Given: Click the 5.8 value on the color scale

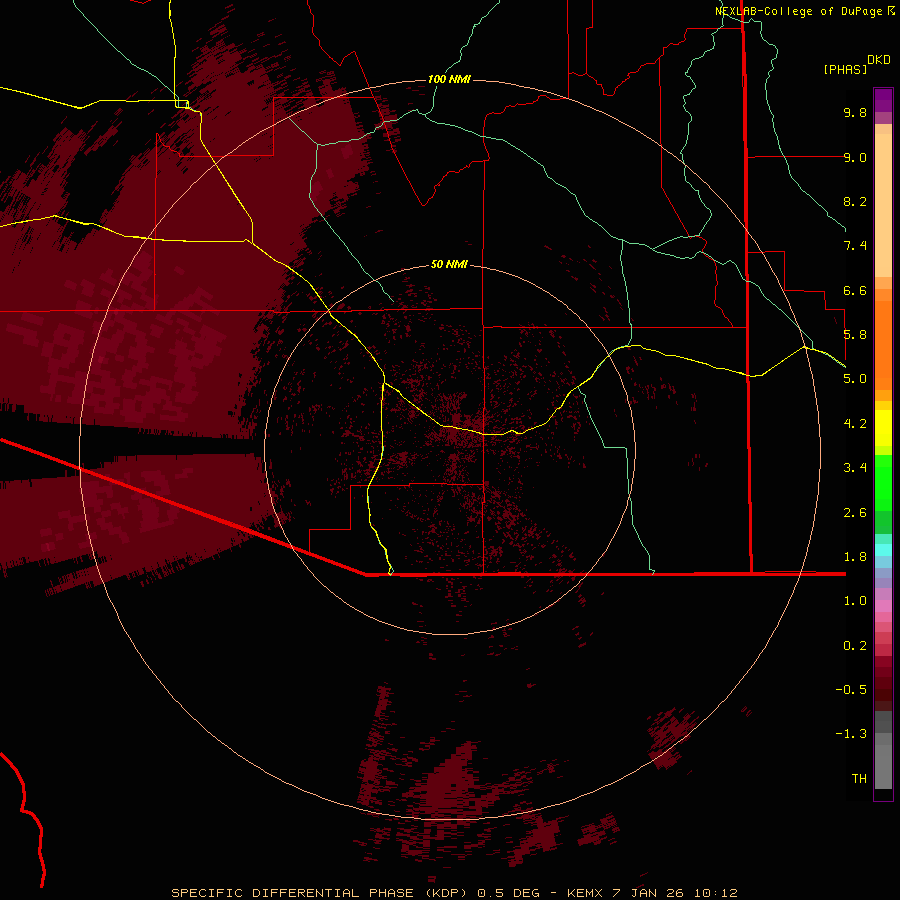Looking at the screenshot, I should [855, 335].
